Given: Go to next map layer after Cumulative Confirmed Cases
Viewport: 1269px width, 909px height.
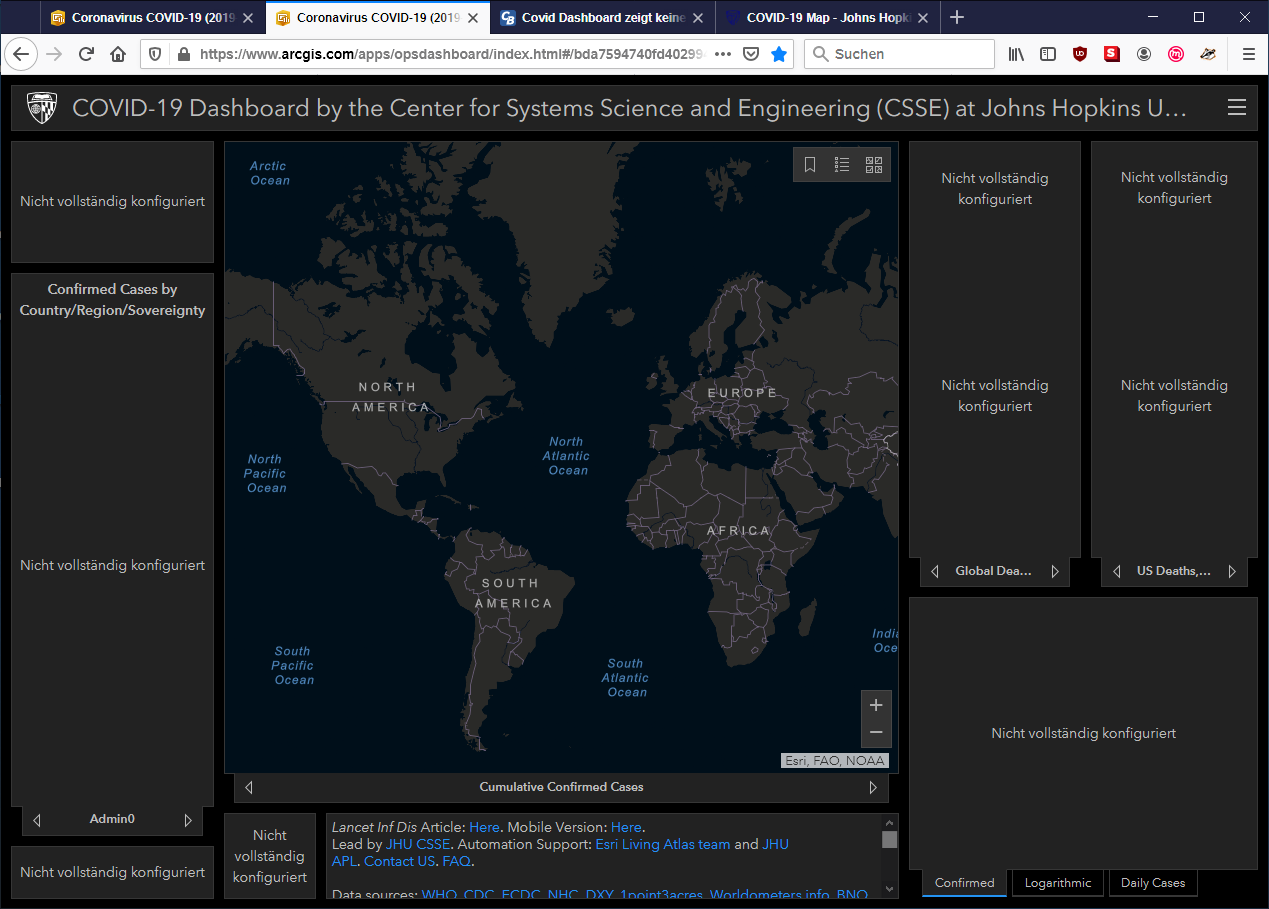Looking at the screenshot, I should 873,787.
